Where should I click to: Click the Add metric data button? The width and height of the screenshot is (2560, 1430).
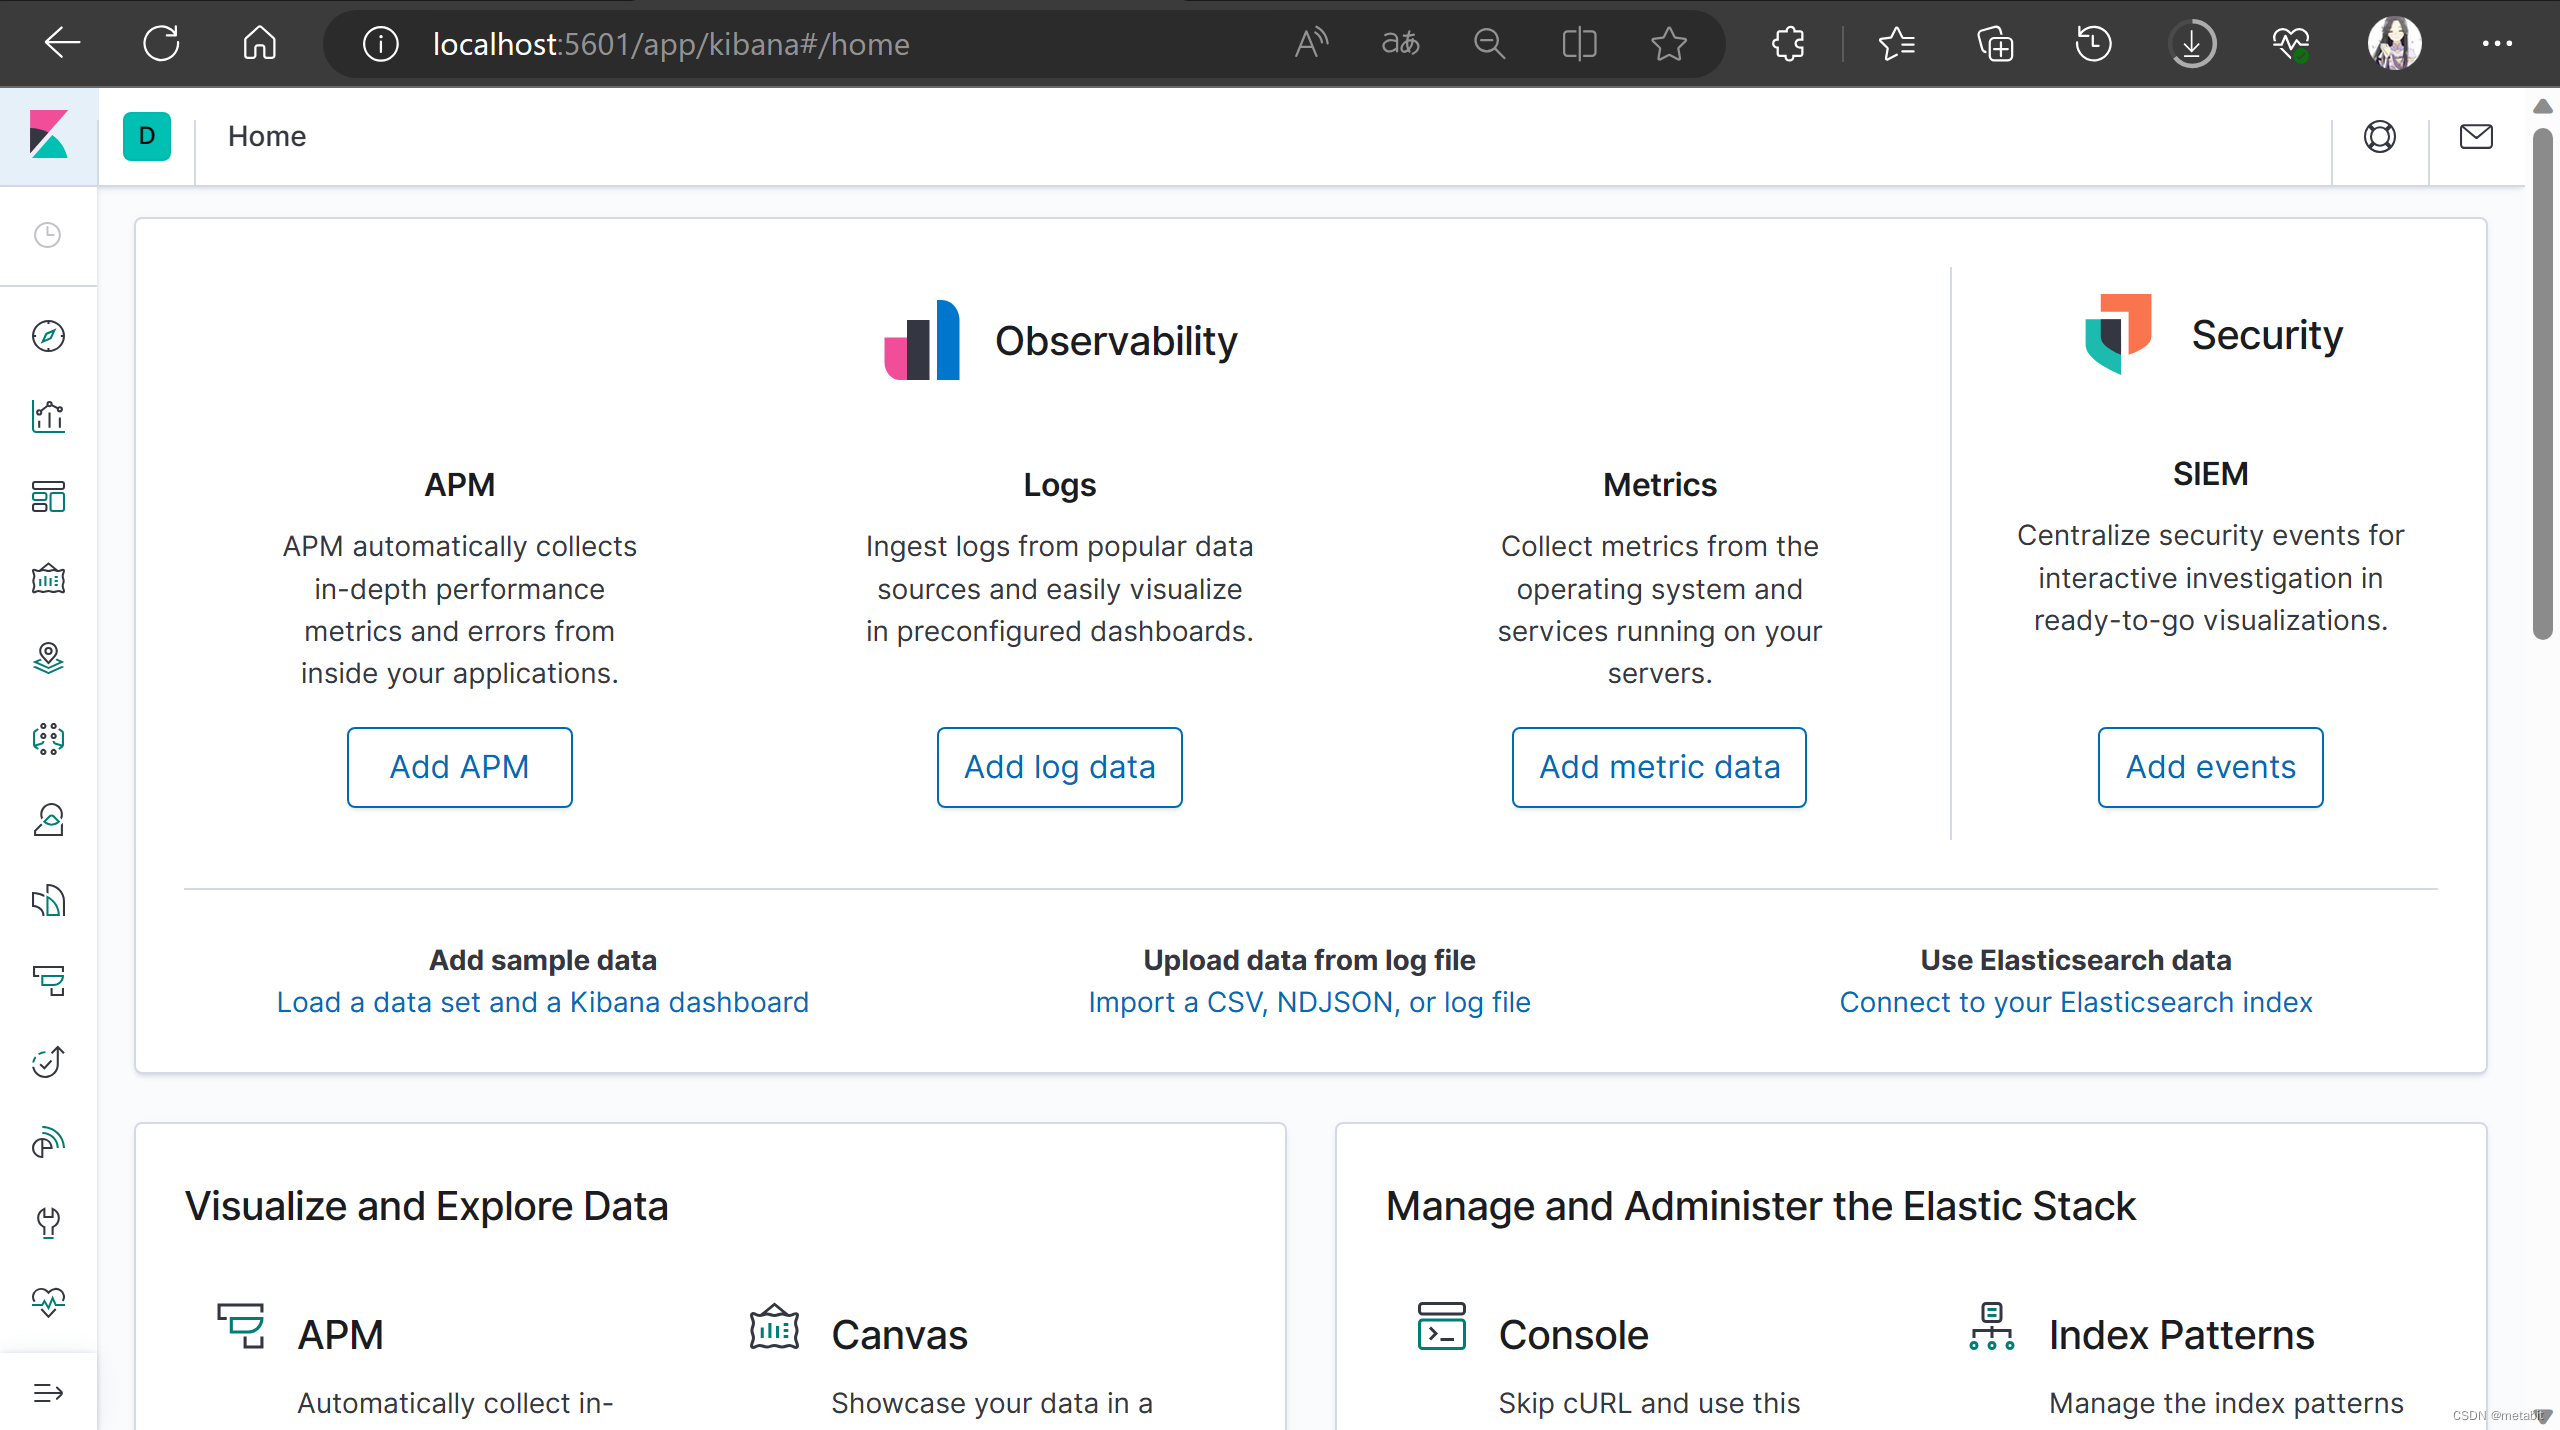(1659, 767)
